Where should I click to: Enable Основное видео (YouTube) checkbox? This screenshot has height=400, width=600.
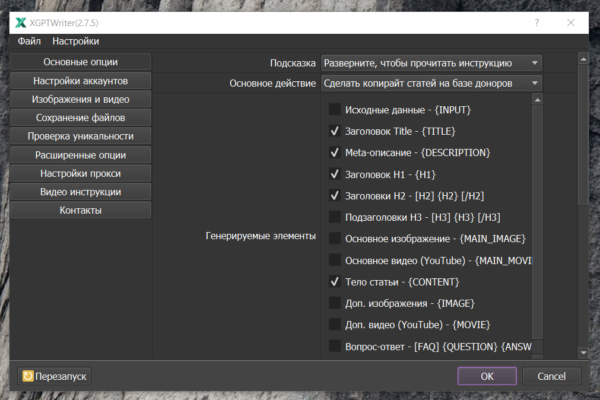(x=335, y=260)
